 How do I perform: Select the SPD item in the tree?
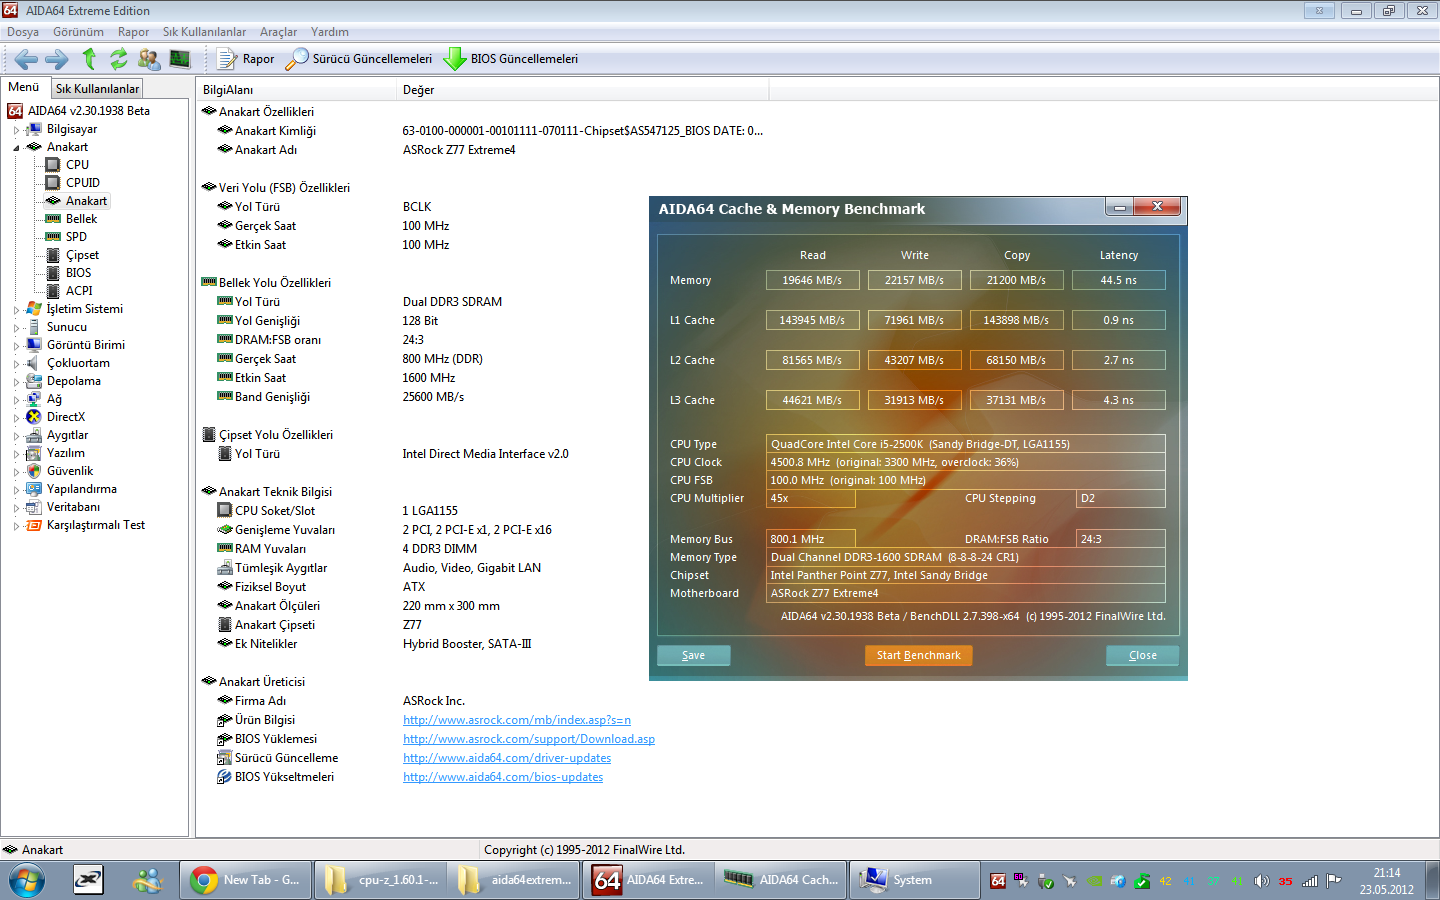pyautogui.click(x=76, y=237)
